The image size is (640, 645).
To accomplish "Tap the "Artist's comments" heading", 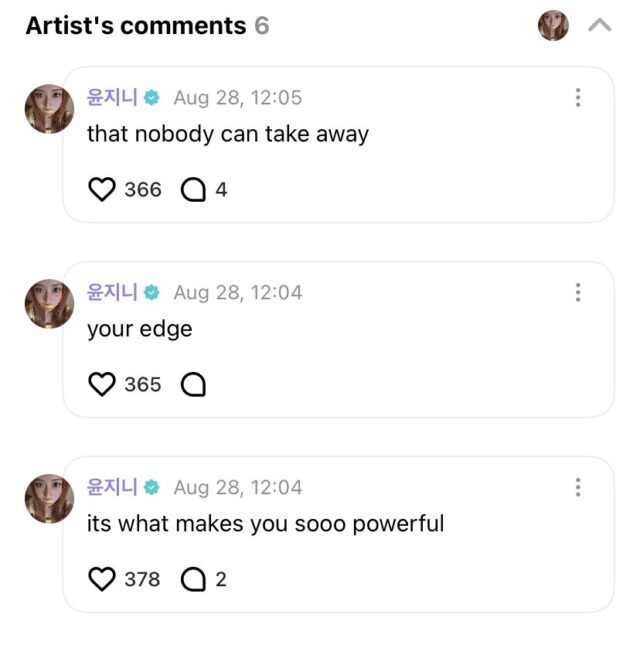I will (135, 26).
